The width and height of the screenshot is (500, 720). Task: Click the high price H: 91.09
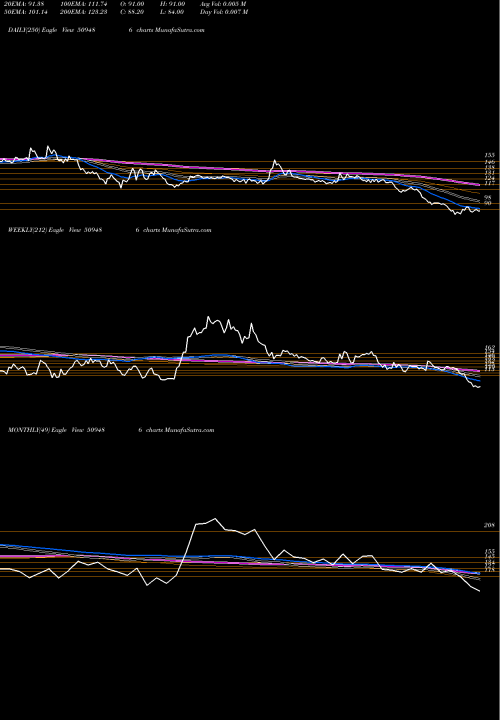(x=172, y=4)
